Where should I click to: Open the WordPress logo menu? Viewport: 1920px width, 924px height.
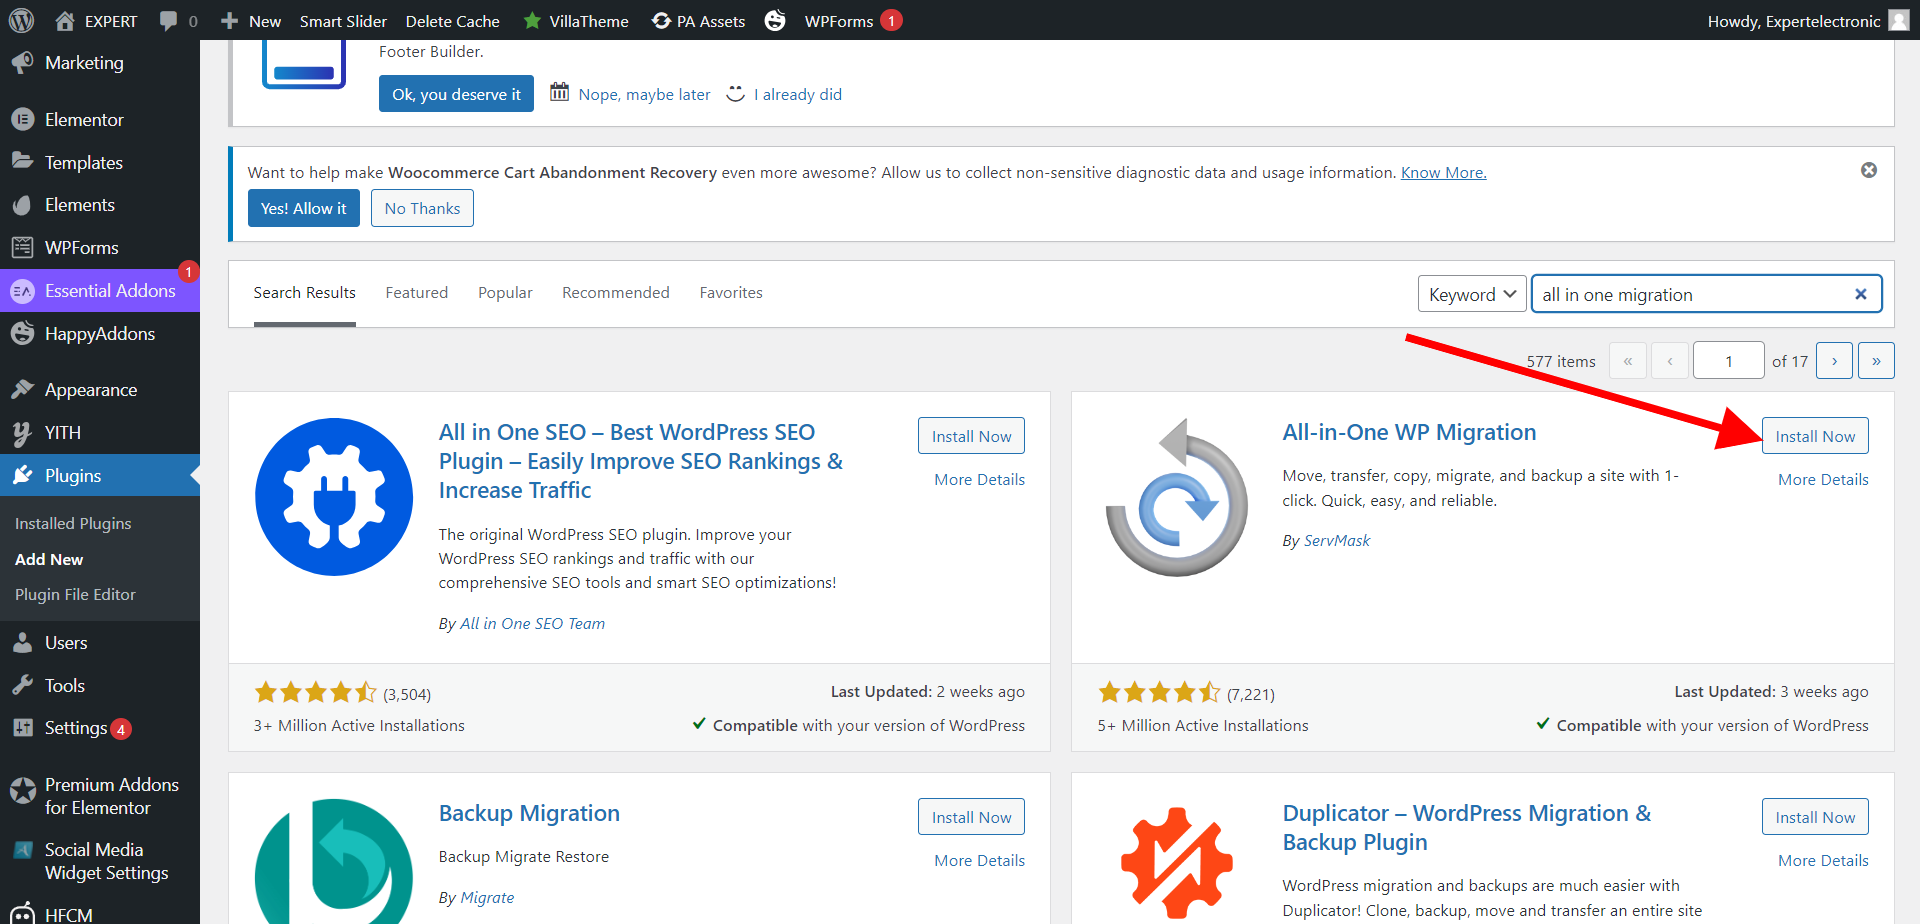coord(21,20)
